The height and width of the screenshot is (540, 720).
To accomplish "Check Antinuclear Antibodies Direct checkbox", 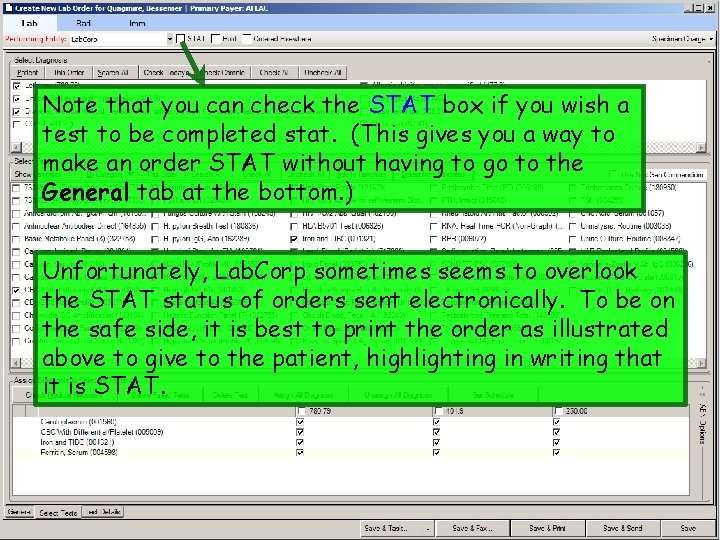I will tap(17, 226).
